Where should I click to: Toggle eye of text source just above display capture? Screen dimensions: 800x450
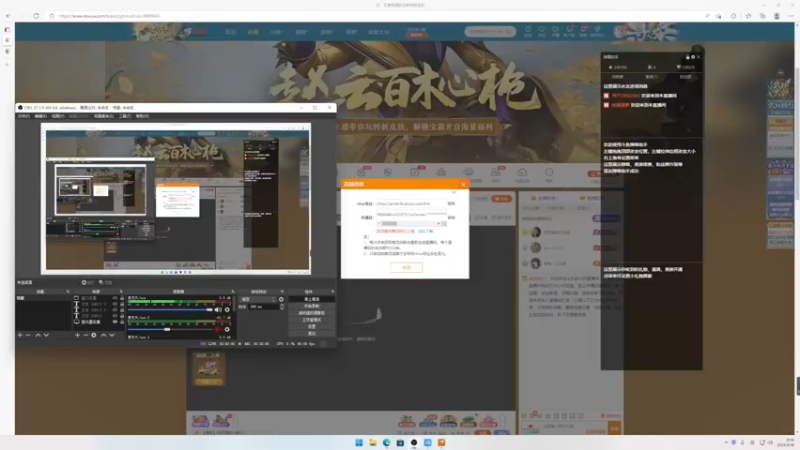pyautogui.click(x=115, y=316)
